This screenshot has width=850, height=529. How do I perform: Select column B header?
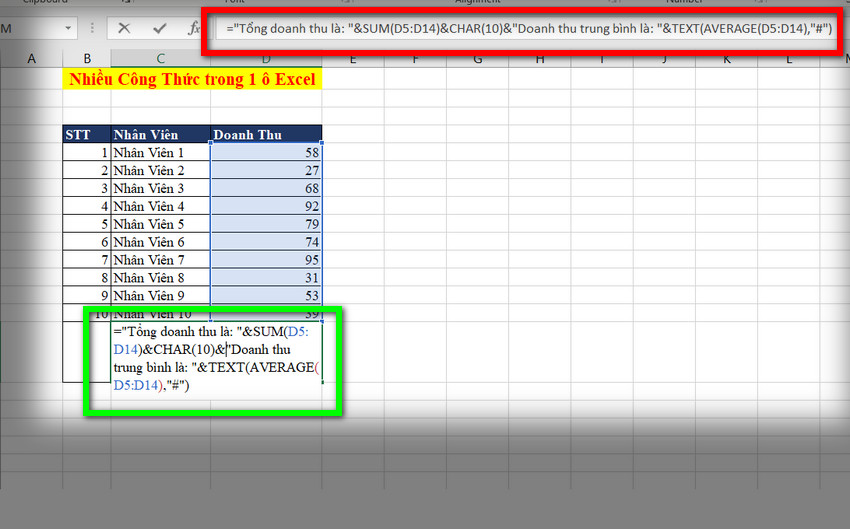[87, 59]
